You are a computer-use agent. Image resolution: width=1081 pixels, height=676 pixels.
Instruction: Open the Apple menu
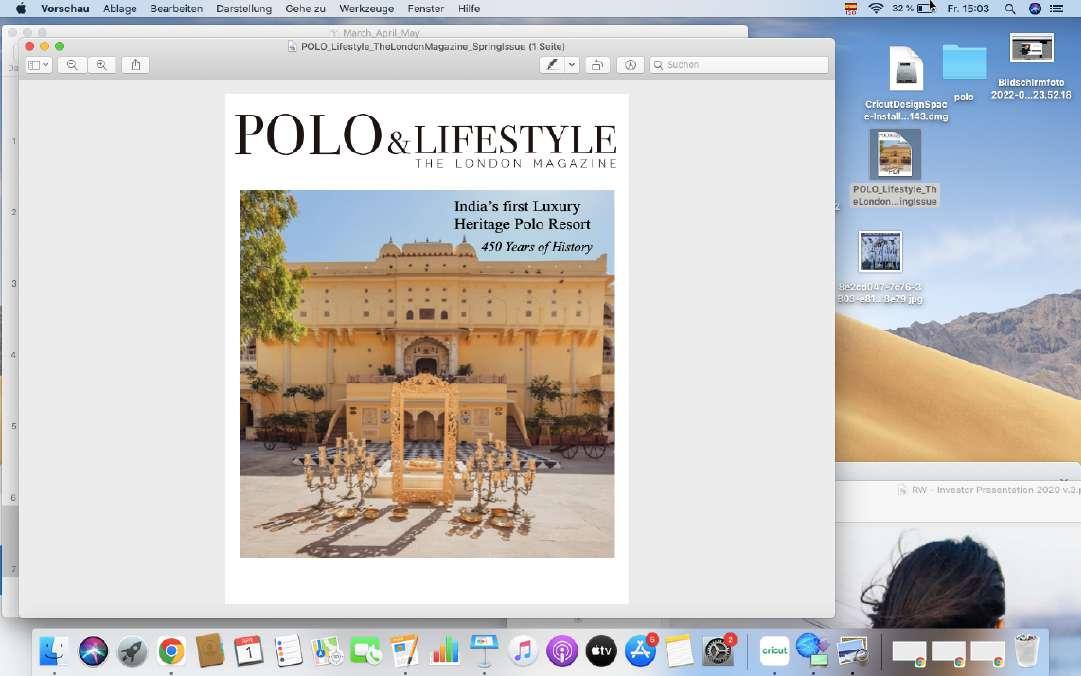pyautogui.click(x=21, y=8)
